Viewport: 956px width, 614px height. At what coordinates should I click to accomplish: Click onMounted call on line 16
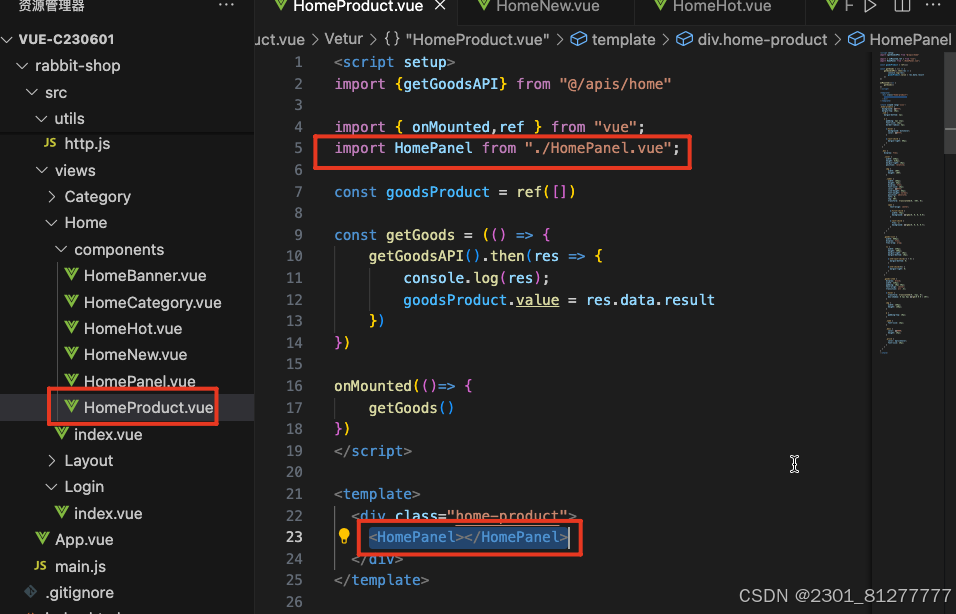[373, 386]
